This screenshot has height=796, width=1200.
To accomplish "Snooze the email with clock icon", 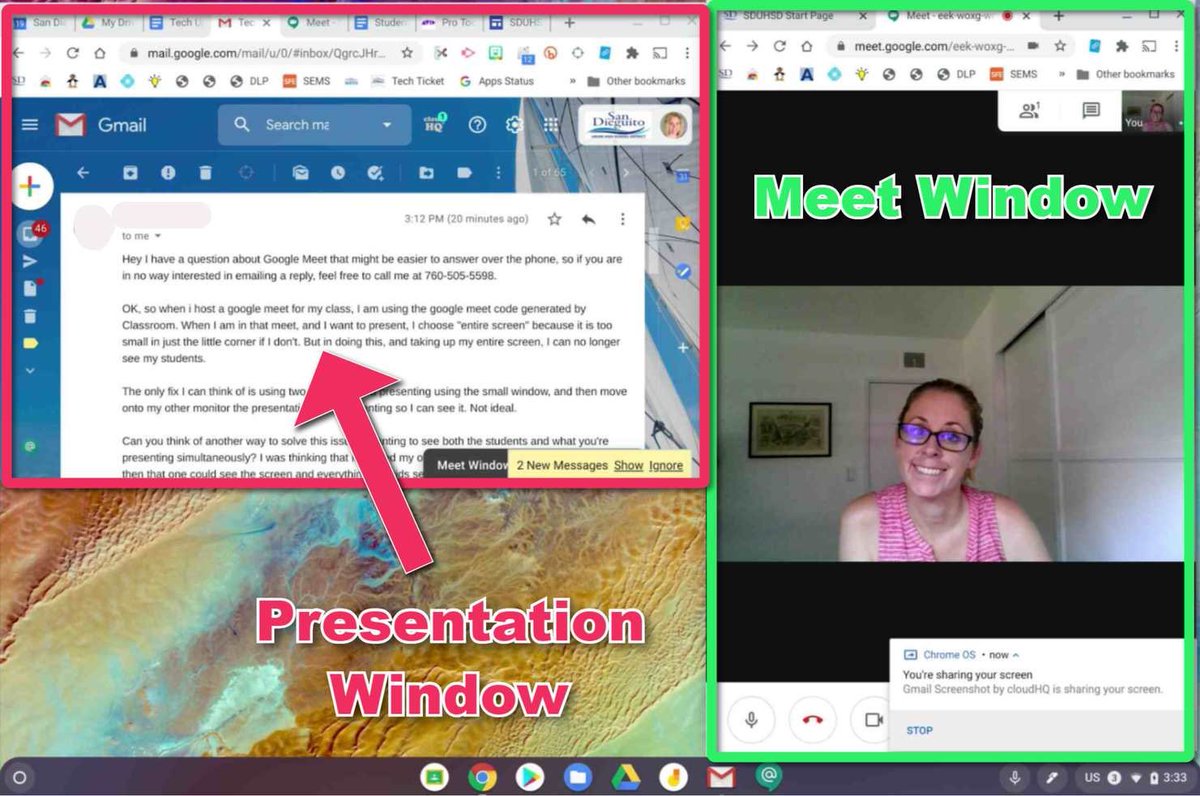I will pyautogui.click(x=338, y=173).
